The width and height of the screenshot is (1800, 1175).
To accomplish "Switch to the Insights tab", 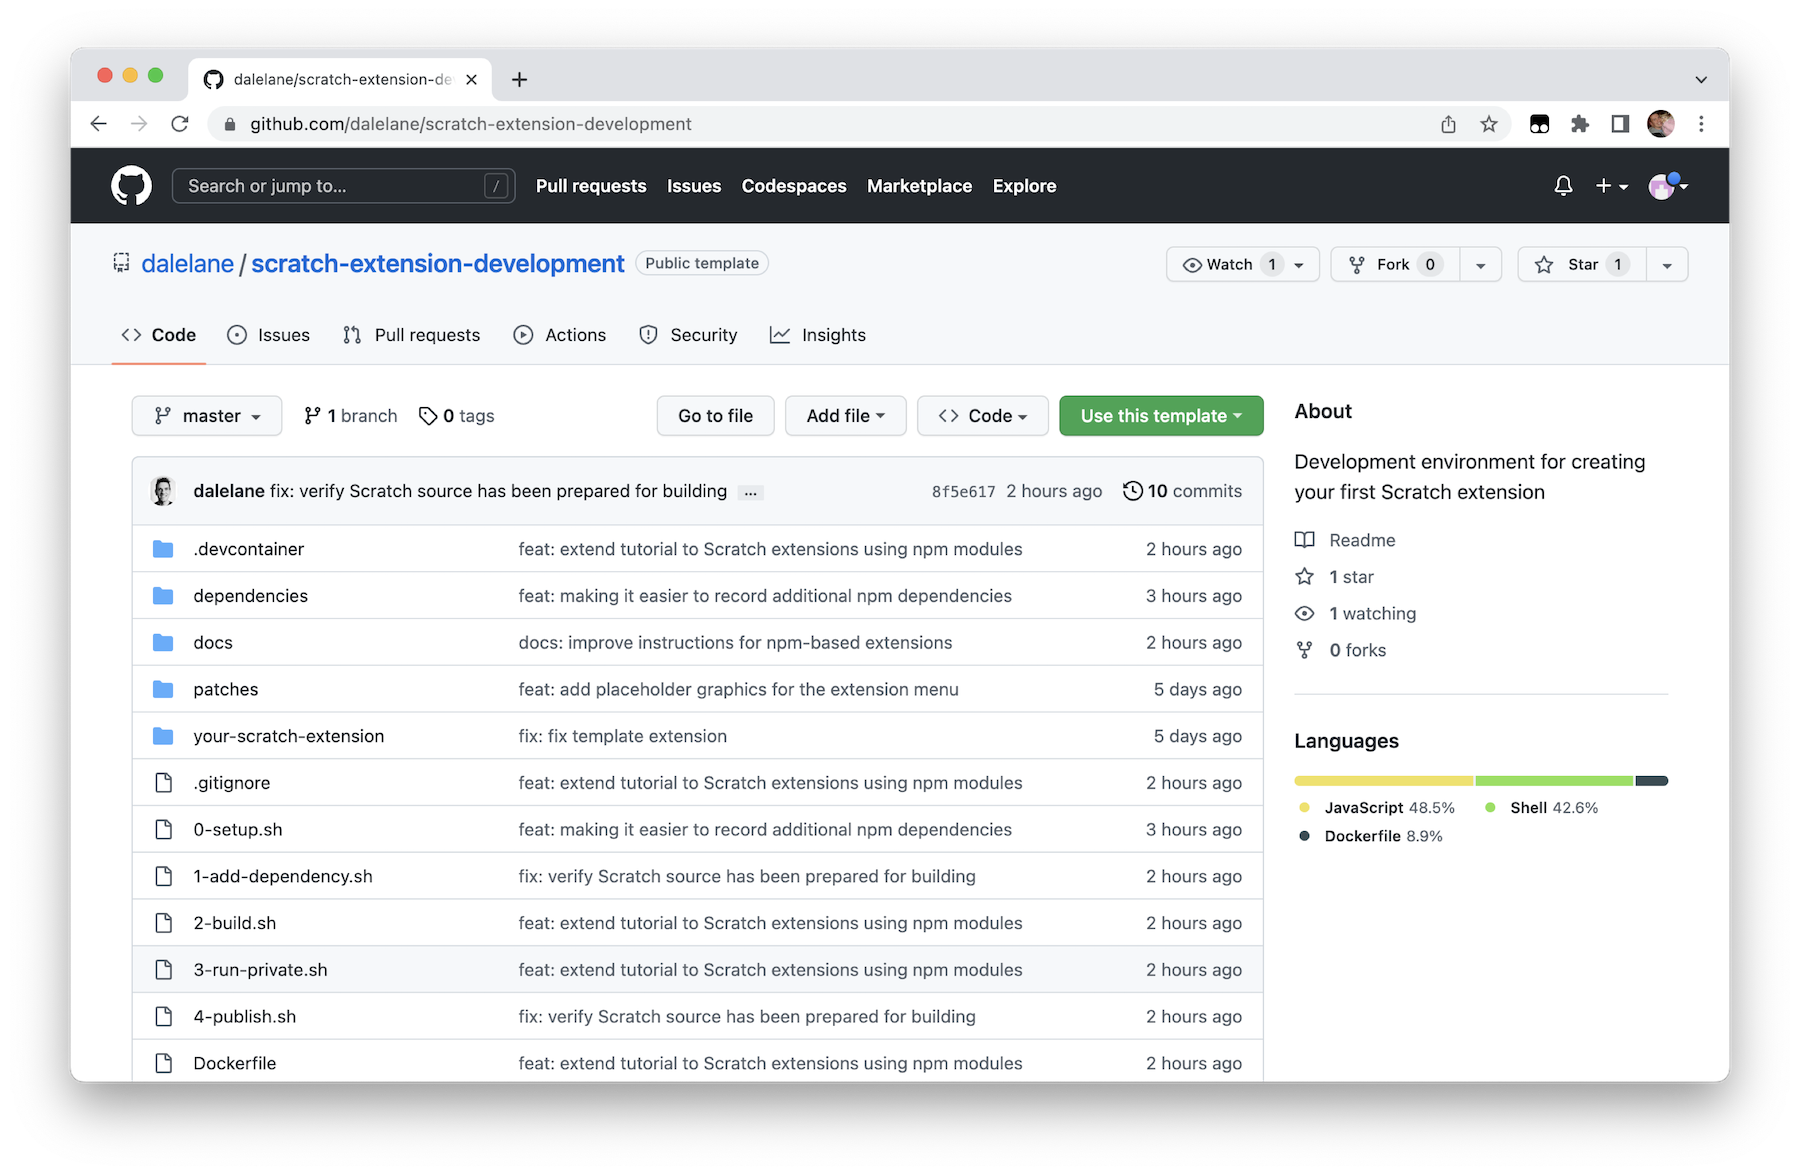I will coord(818,335).
